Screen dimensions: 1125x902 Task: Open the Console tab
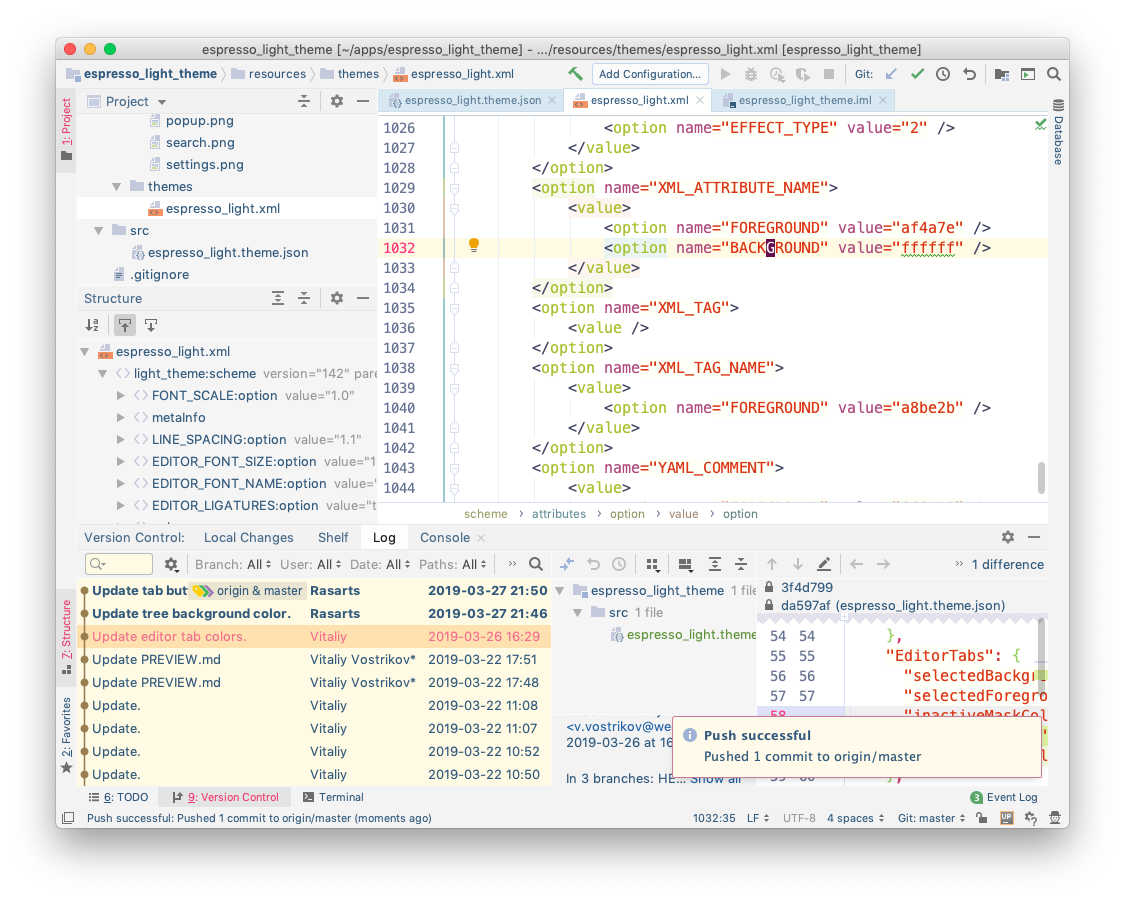tap(445, 537)
